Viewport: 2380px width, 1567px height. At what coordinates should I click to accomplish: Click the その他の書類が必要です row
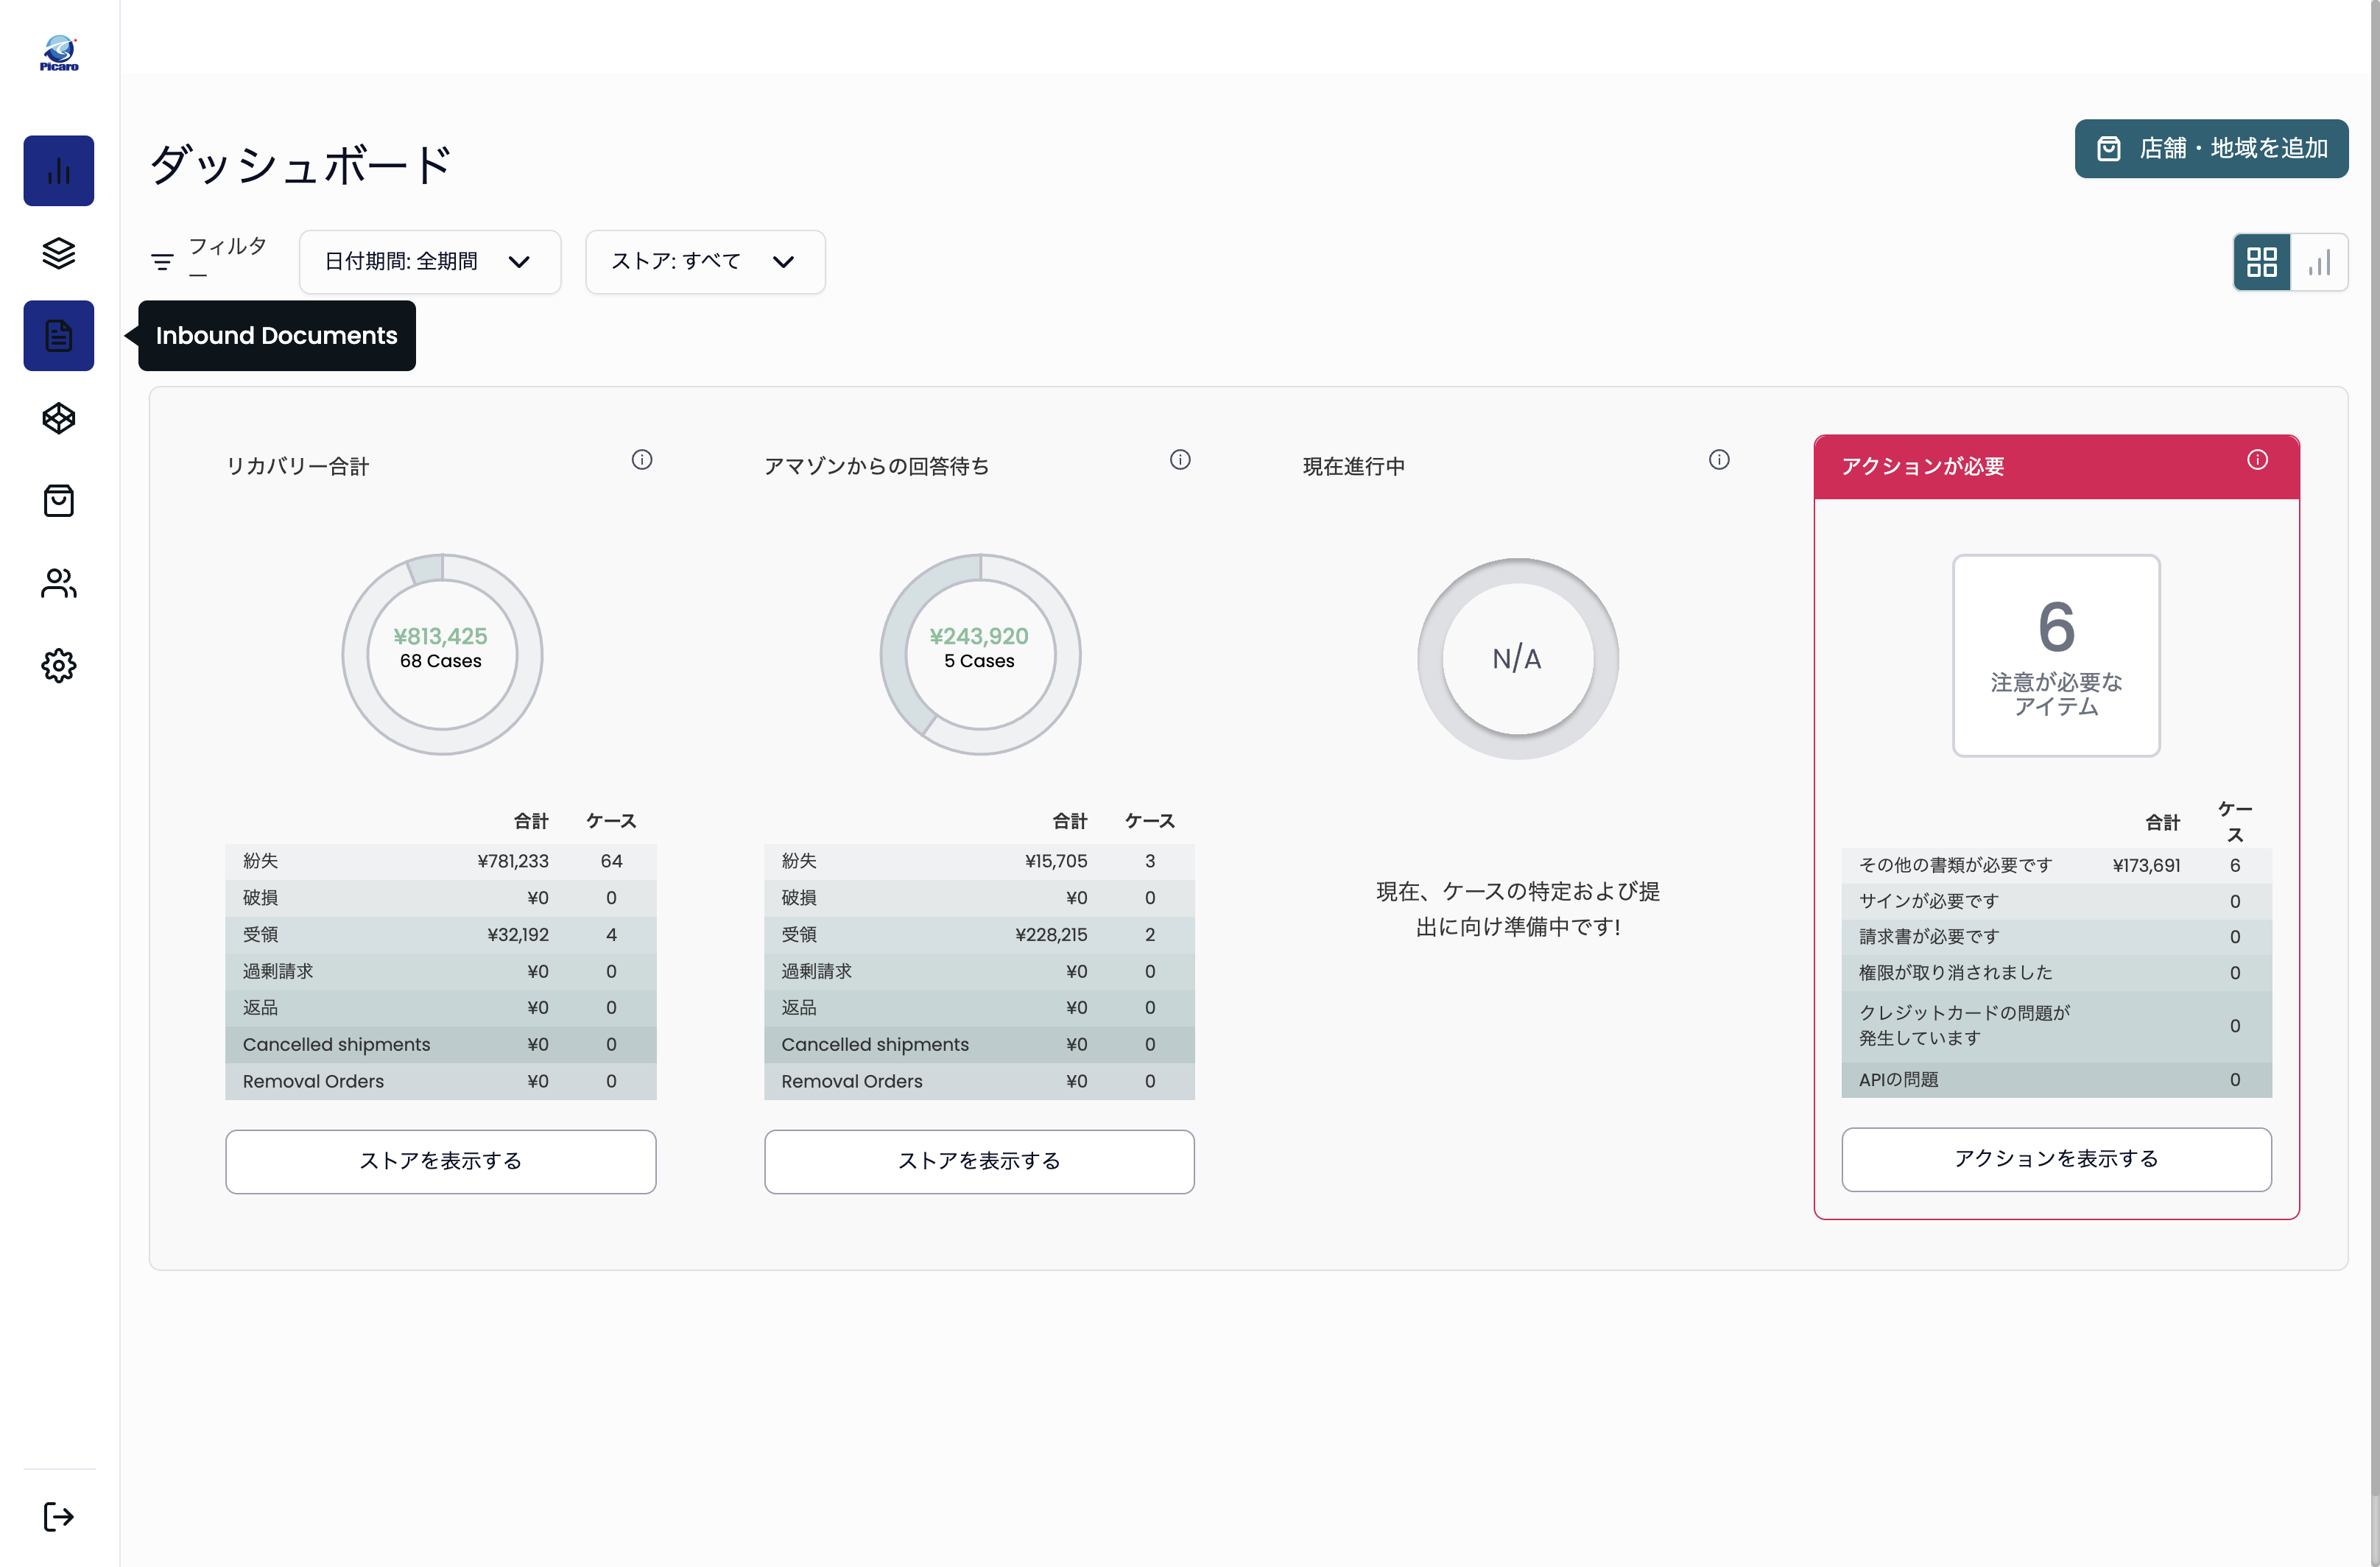pyautogui.click(x=2056, y=866)
